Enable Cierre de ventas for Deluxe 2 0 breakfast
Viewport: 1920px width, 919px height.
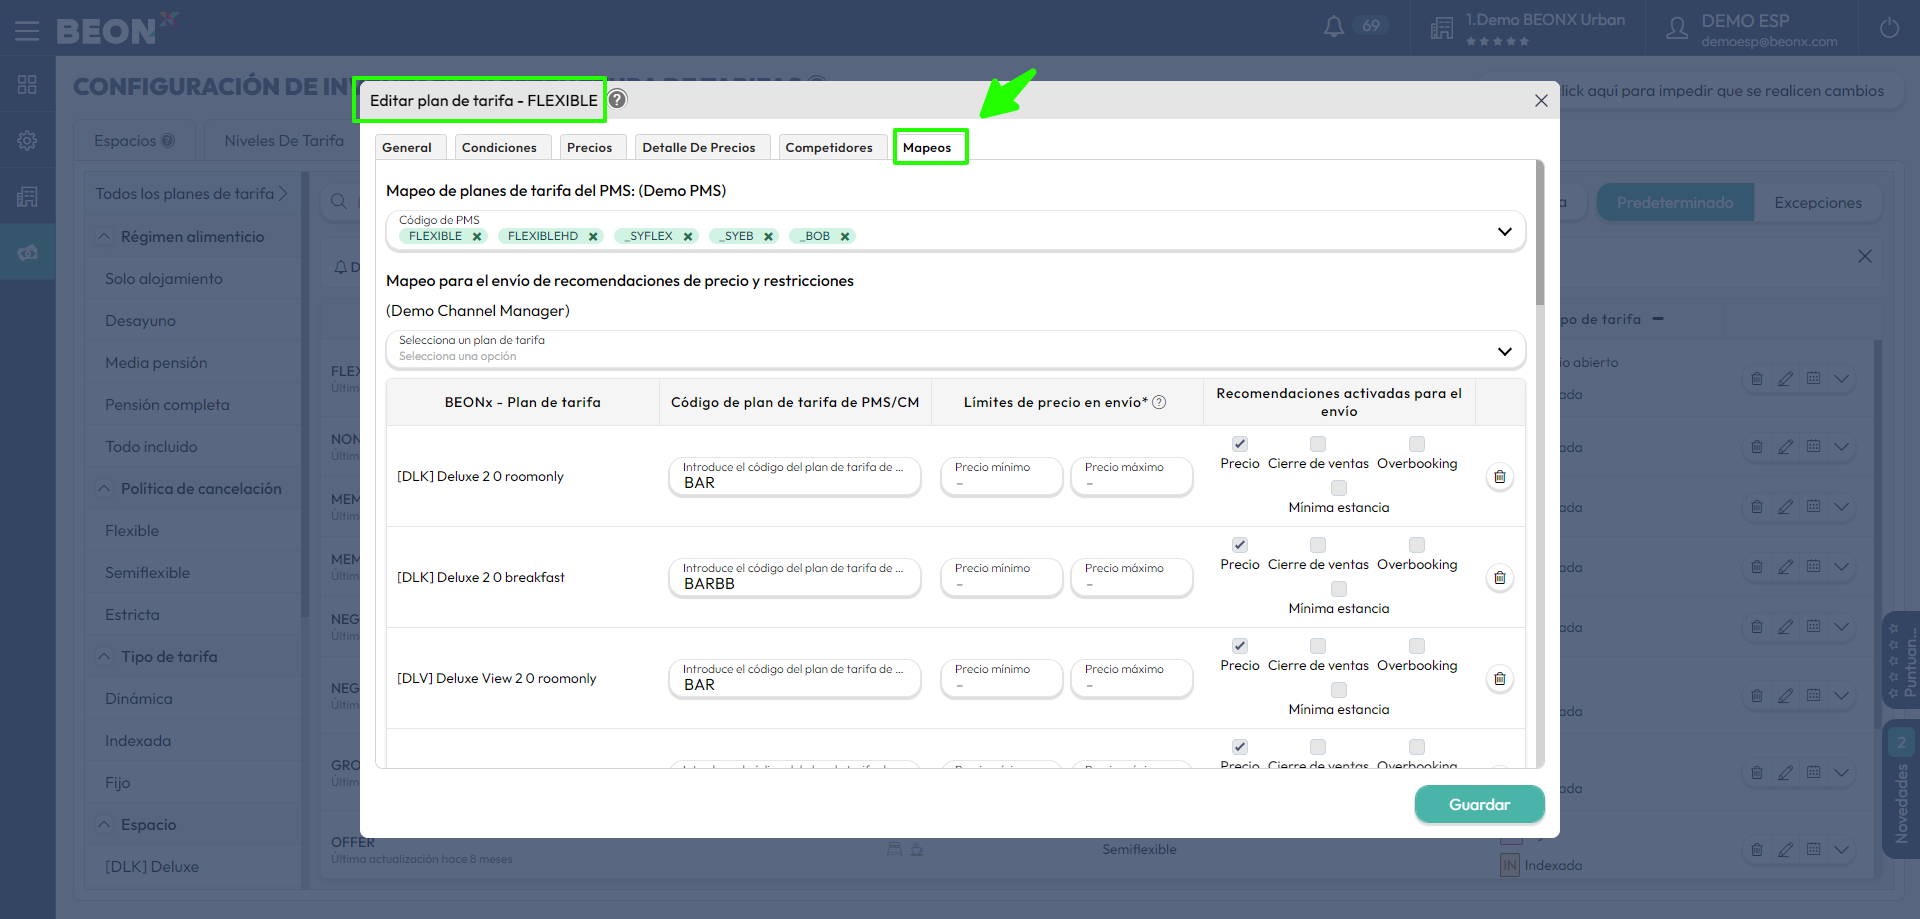point(1318,545)
